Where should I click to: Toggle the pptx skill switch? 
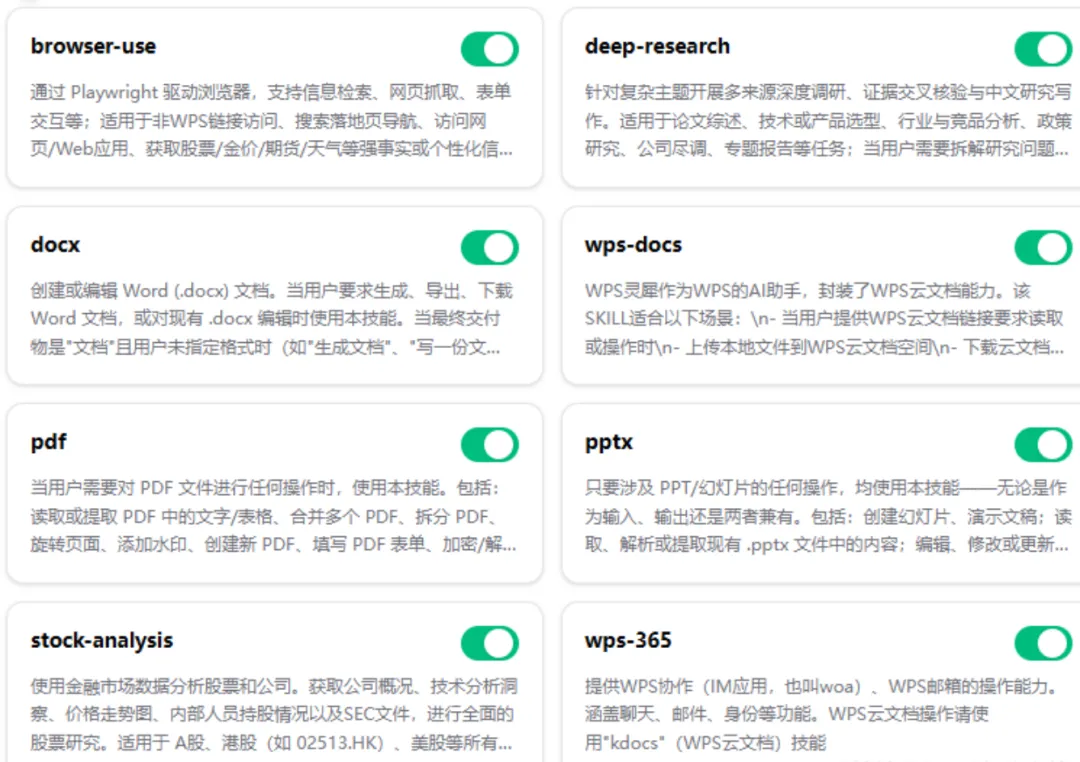(1043, 444)
